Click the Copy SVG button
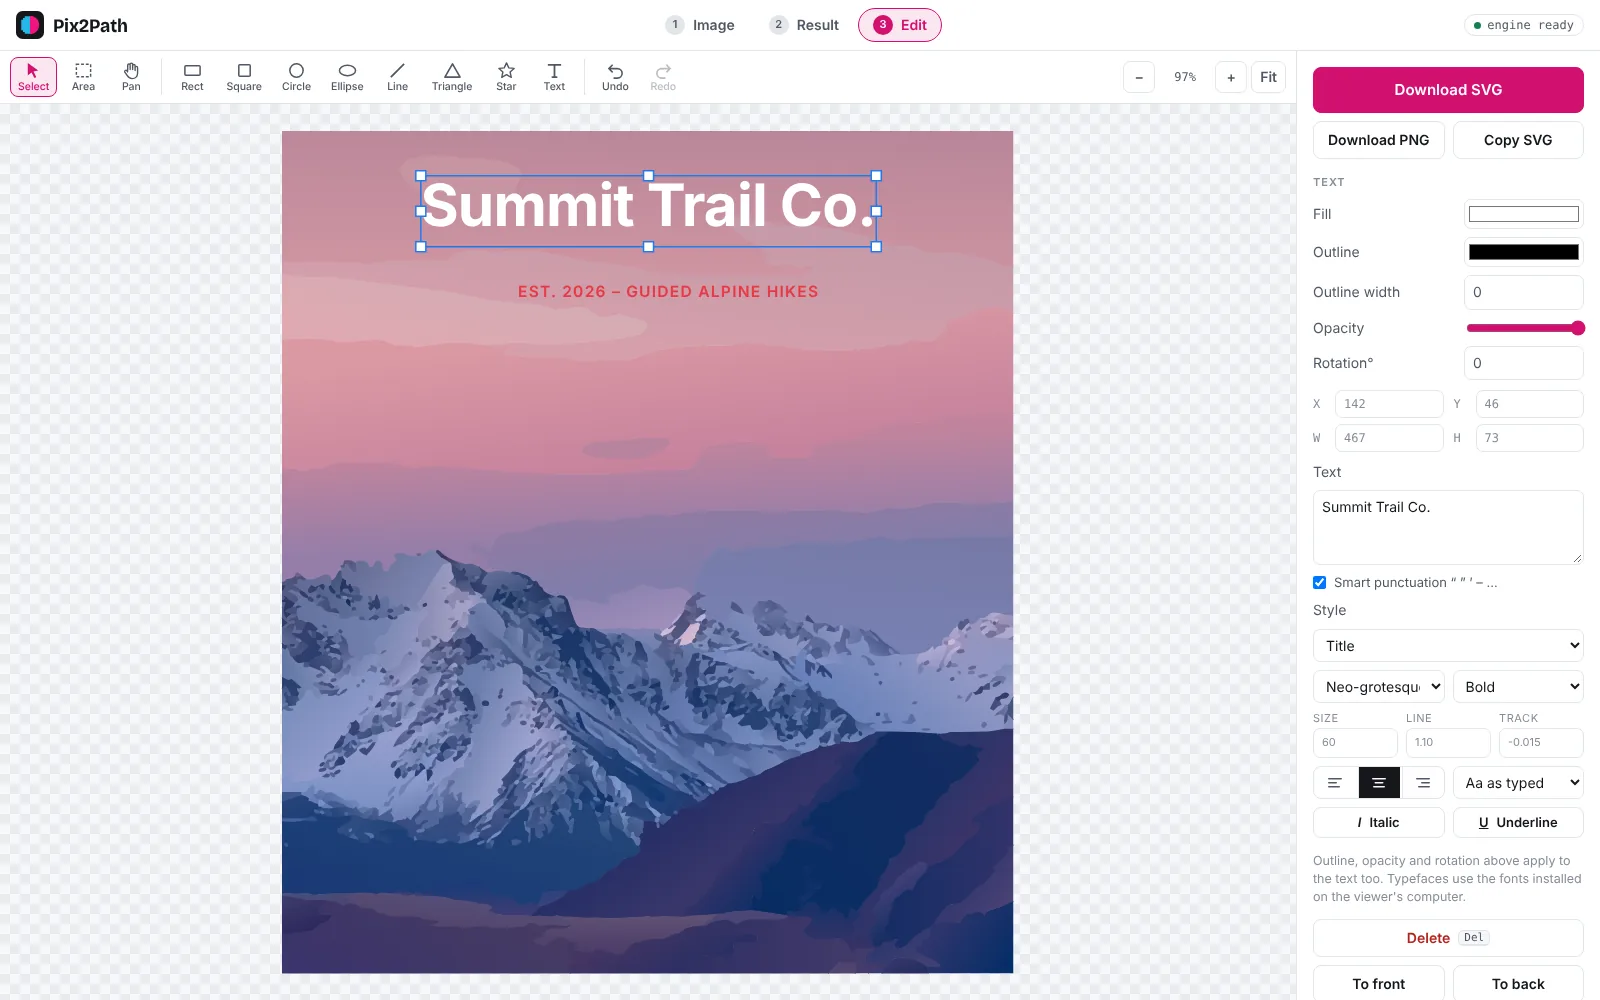This screenshot has width=1600, height=1000. (1518, 140)
